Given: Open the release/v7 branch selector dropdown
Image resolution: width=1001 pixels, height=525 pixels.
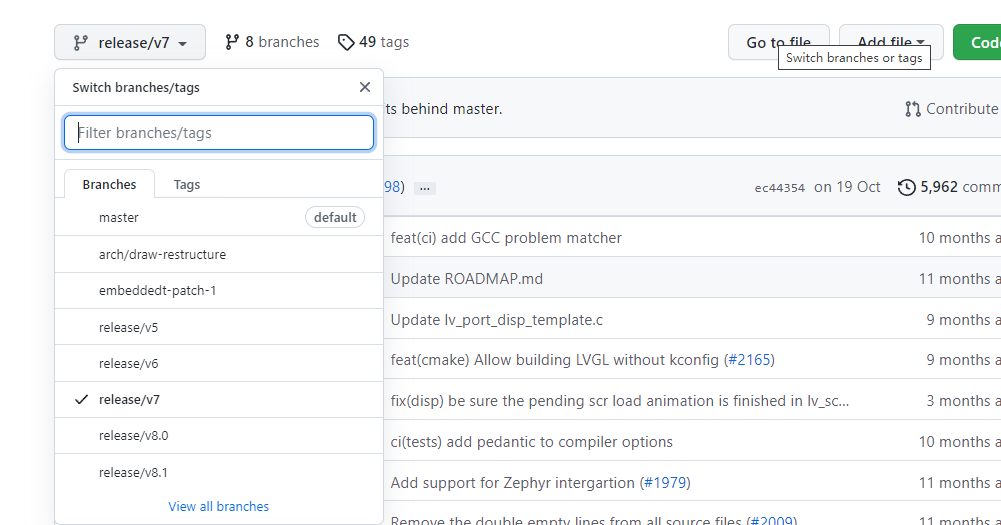Looking at the screenshot, I should click(x=130, y=43).
